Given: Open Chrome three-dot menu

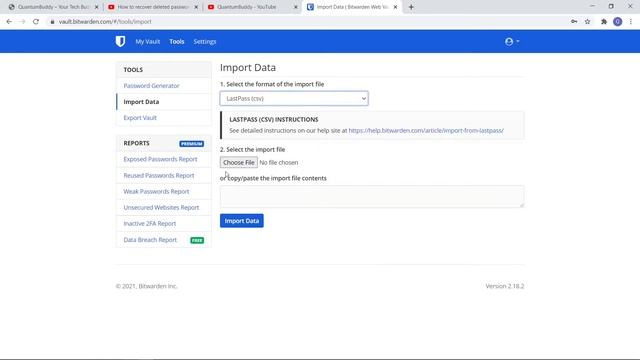Looking at the screenshot, I should point(631,22).
